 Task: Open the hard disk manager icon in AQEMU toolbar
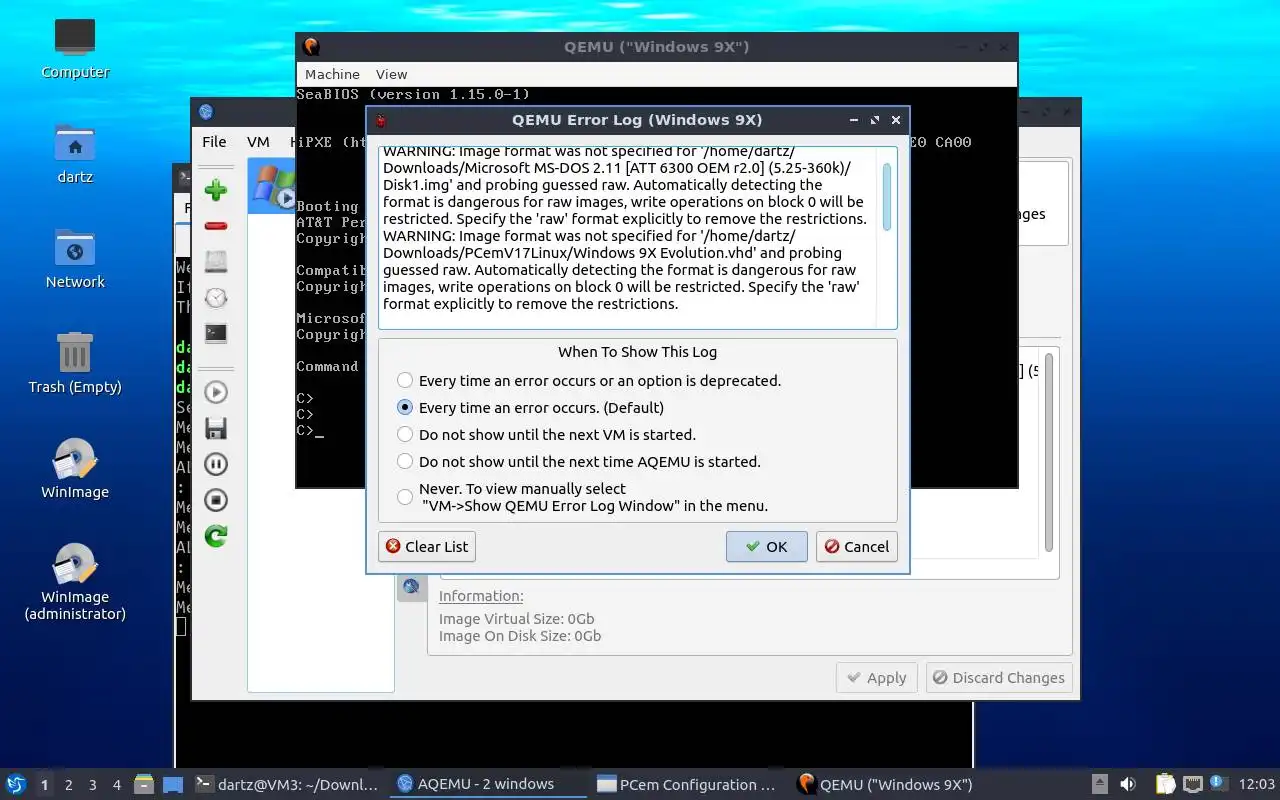pos(216,262)
